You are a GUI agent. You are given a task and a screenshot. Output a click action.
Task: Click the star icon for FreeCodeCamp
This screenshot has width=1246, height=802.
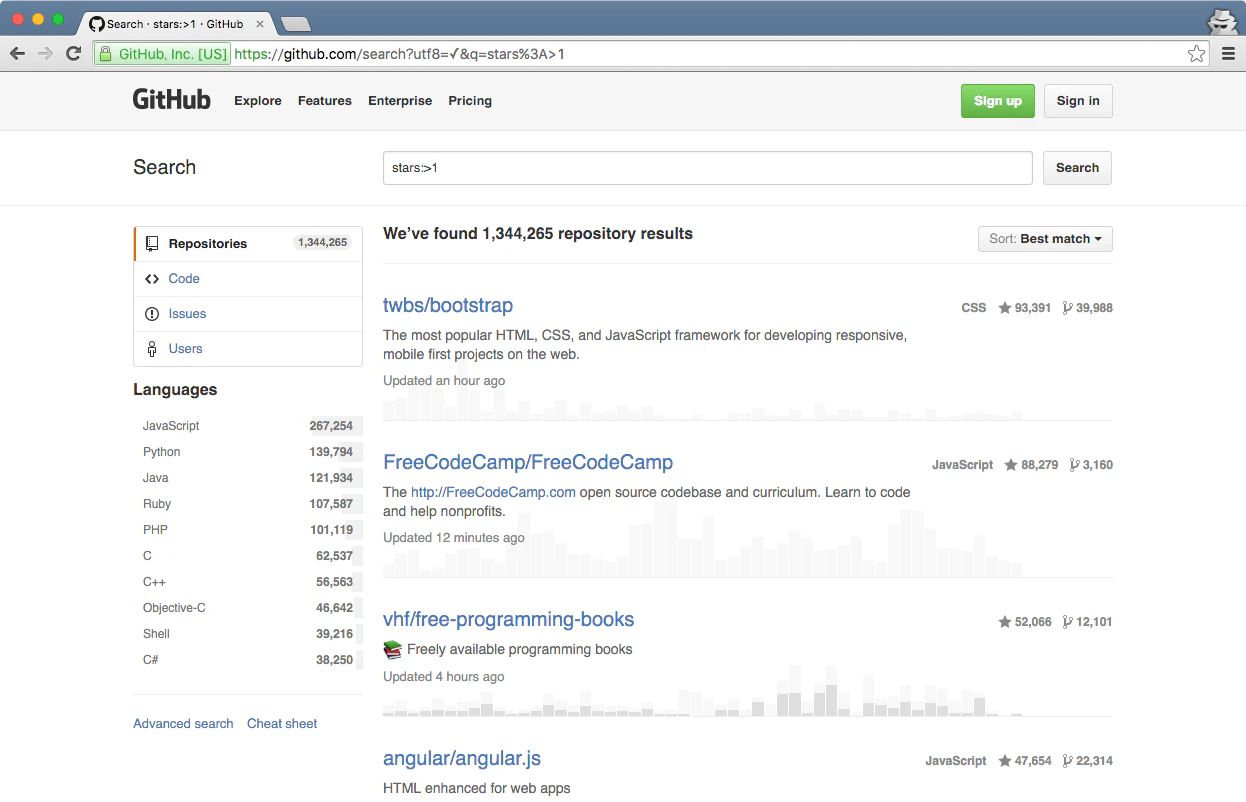tap(1011, 465)
